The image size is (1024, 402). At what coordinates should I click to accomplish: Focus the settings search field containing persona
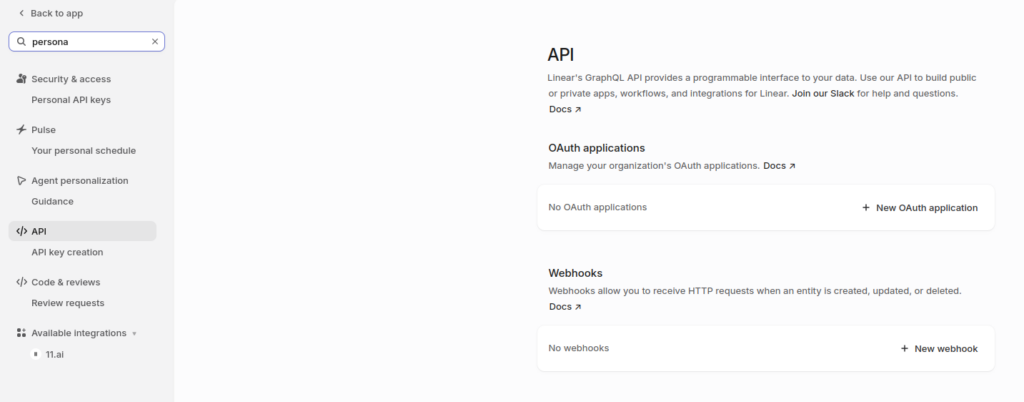(x=87, y=42)
